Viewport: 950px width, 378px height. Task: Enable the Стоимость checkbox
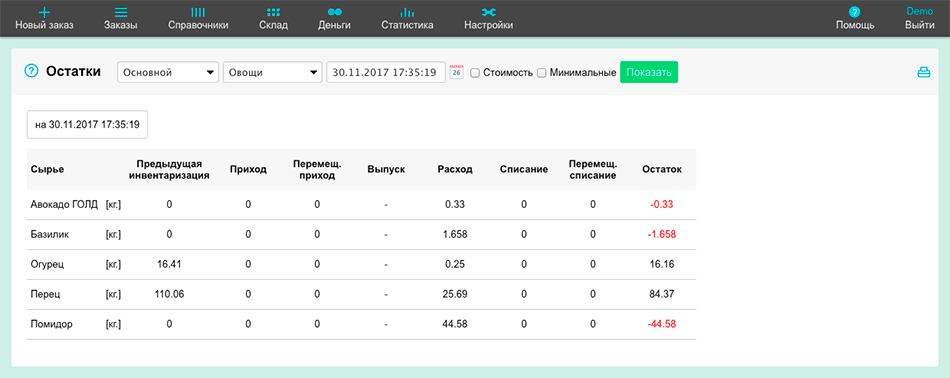[x=476, y=73]
